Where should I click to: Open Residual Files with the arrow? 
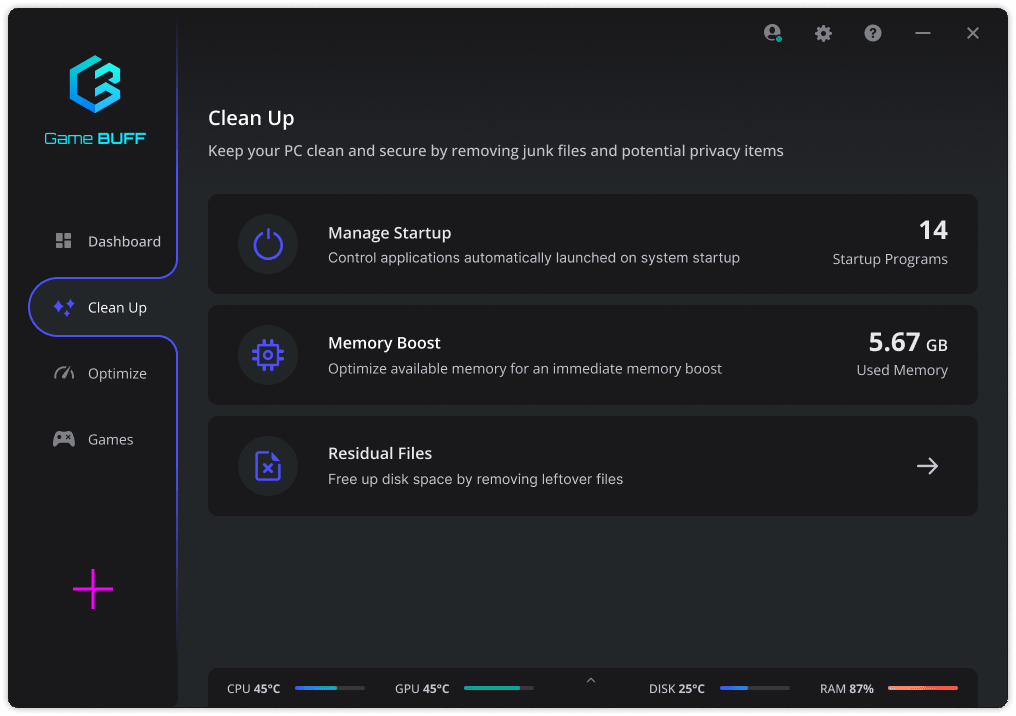(927, 466)
